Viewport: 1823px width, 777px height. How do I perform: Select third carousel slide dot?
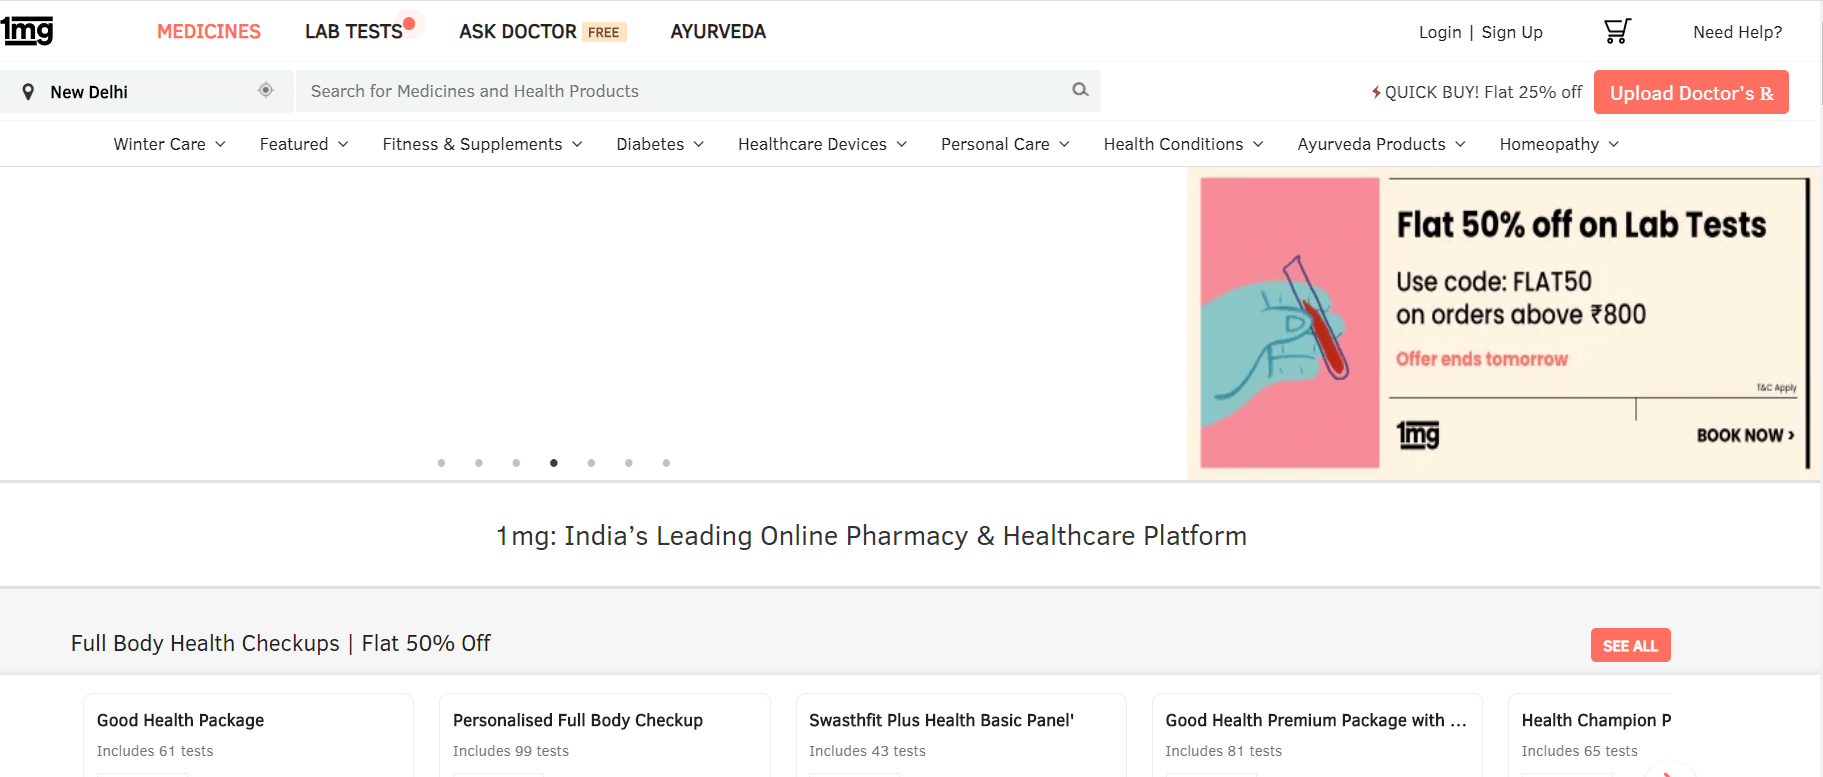[516, 463]
